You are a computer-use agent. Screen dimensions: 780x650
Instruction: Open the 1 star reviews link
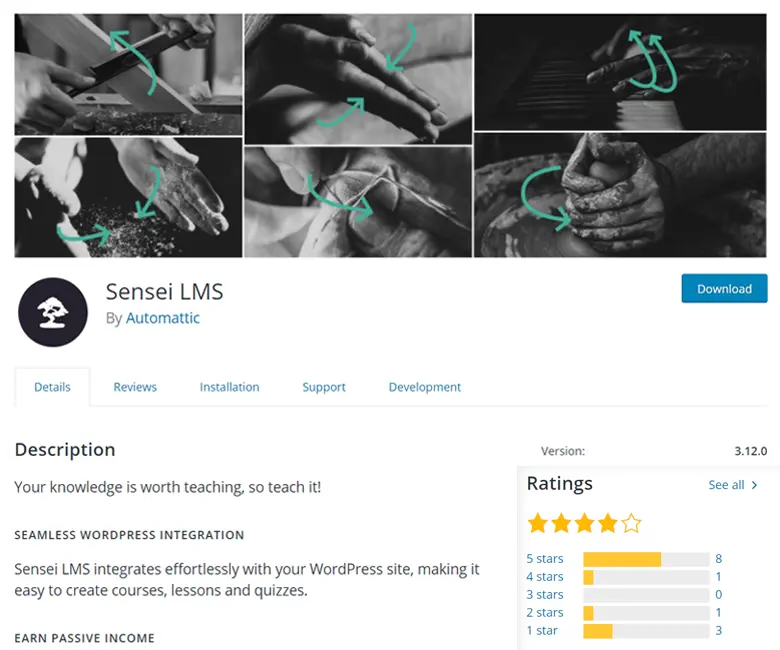[x=542, y=630]
